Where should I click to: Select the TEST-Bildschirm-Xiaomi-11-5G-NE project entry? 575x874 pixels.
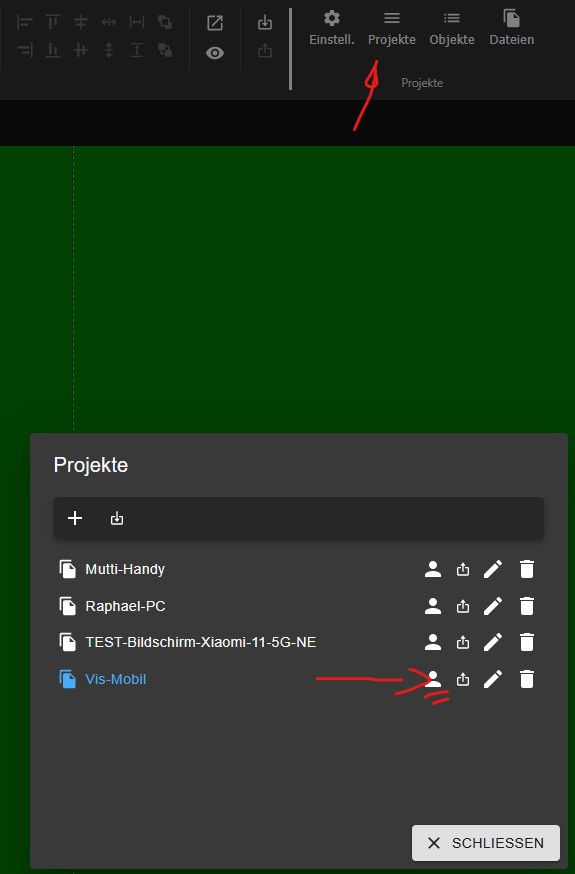[x=201, y=643]
